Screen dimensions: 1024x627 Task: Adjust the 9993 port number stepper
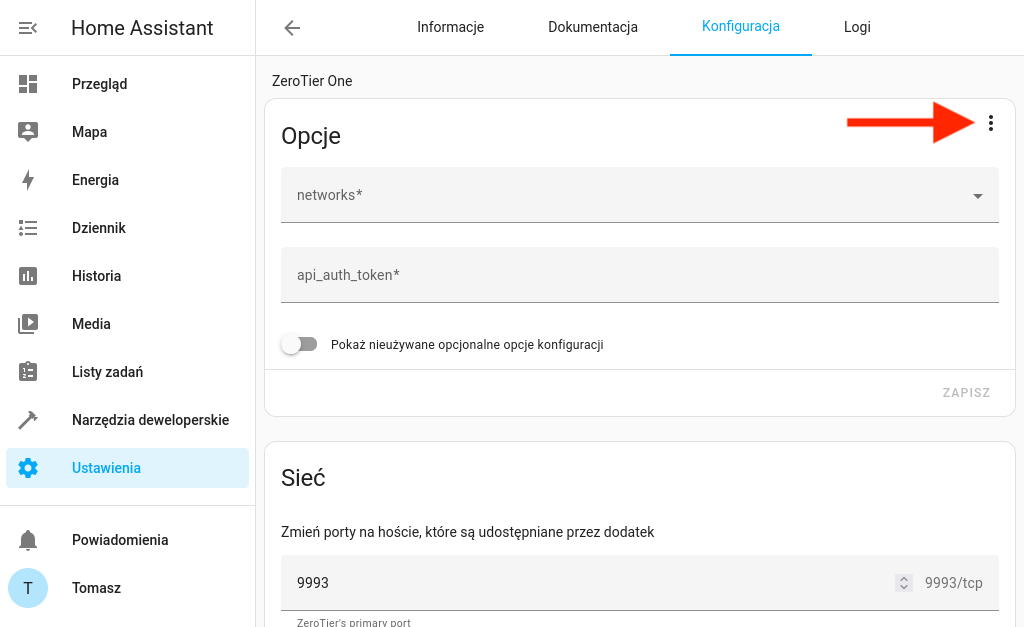[x=904, y=583]
